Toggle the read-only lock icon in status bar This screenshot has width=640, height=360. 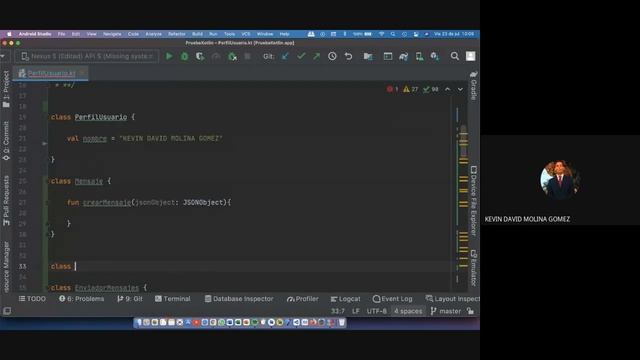471,311
